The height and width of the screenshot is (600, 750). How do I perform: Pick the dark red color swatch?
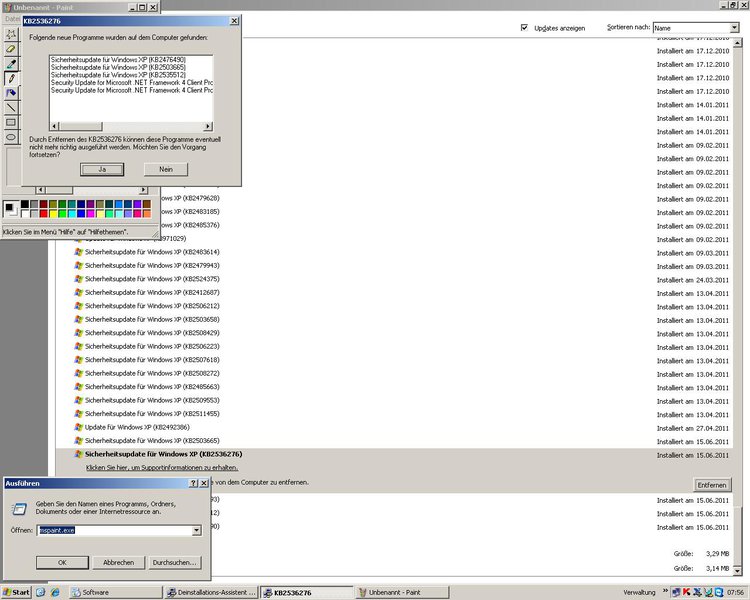(x=44, y=204)
